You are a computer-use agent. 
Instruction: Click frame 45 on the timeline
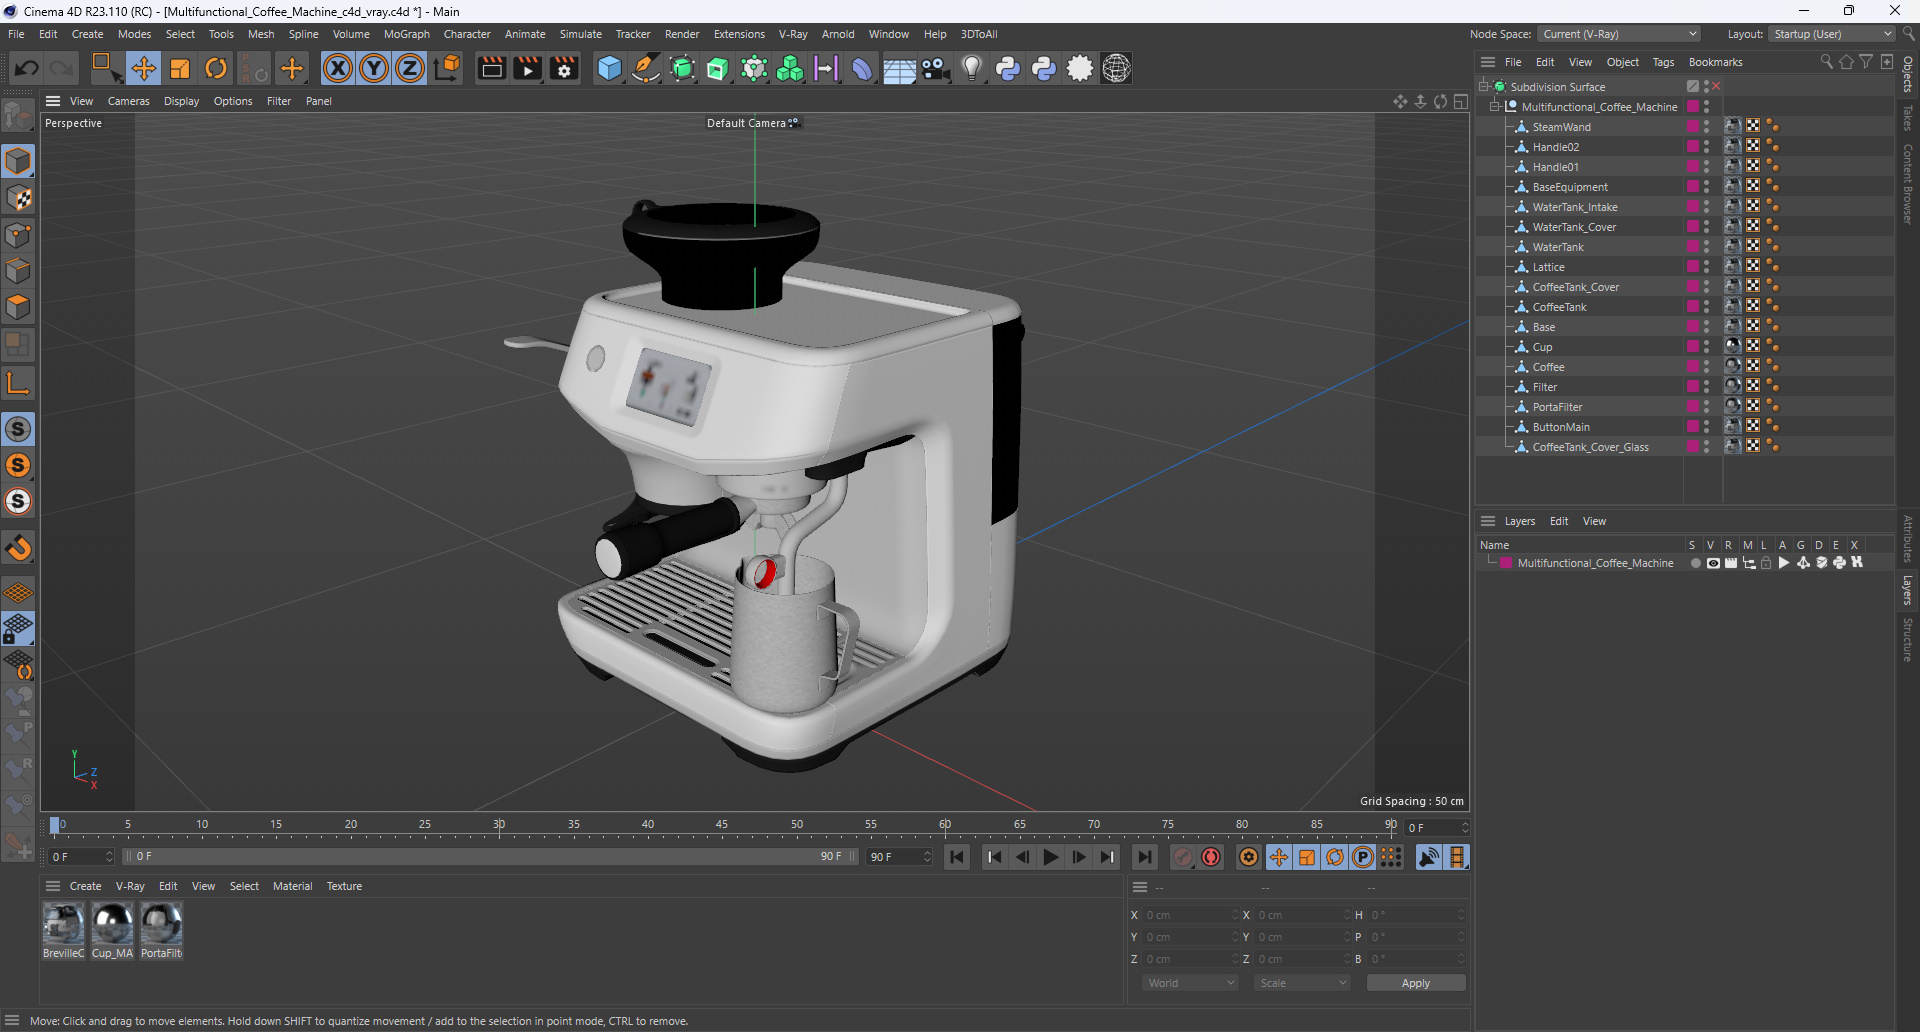click(722, 826)
